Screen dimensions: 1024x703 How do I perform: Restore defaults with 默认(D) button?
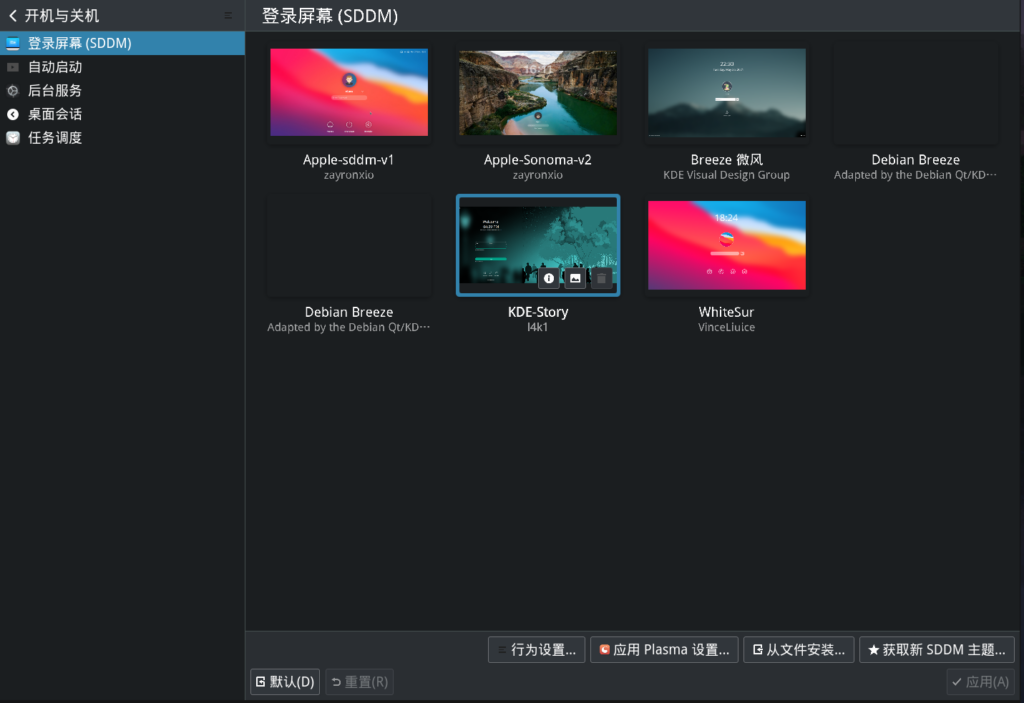point(285,681)
